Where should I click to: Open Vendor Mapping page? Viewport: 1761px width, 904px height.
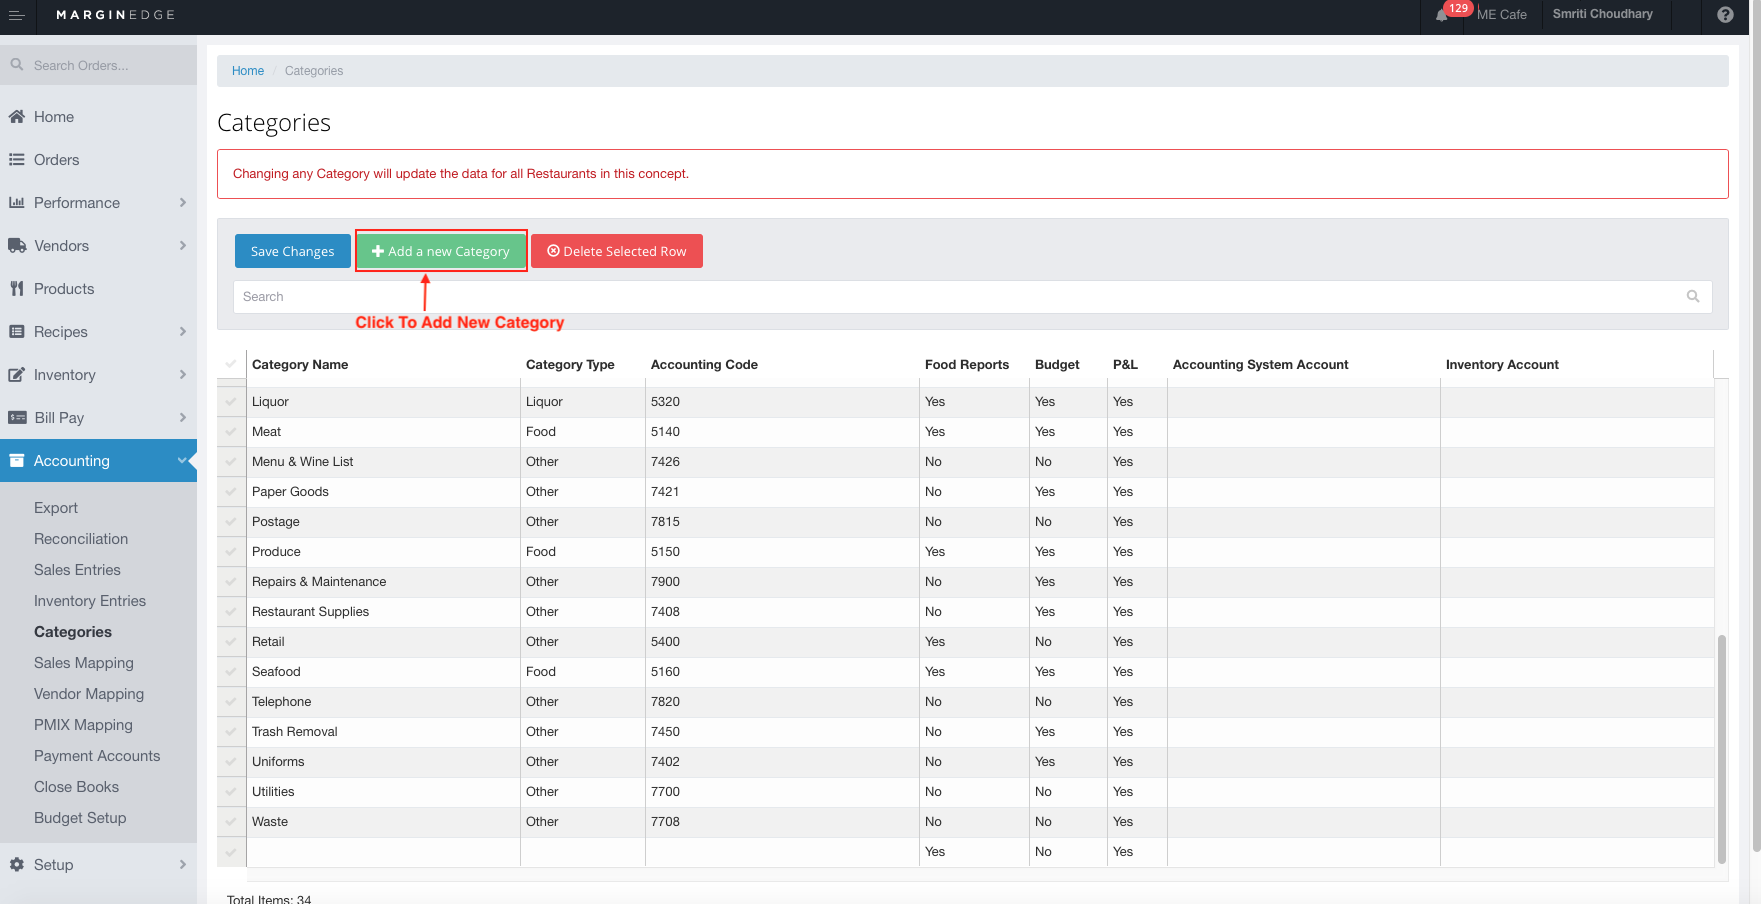[x=89, y=694]
